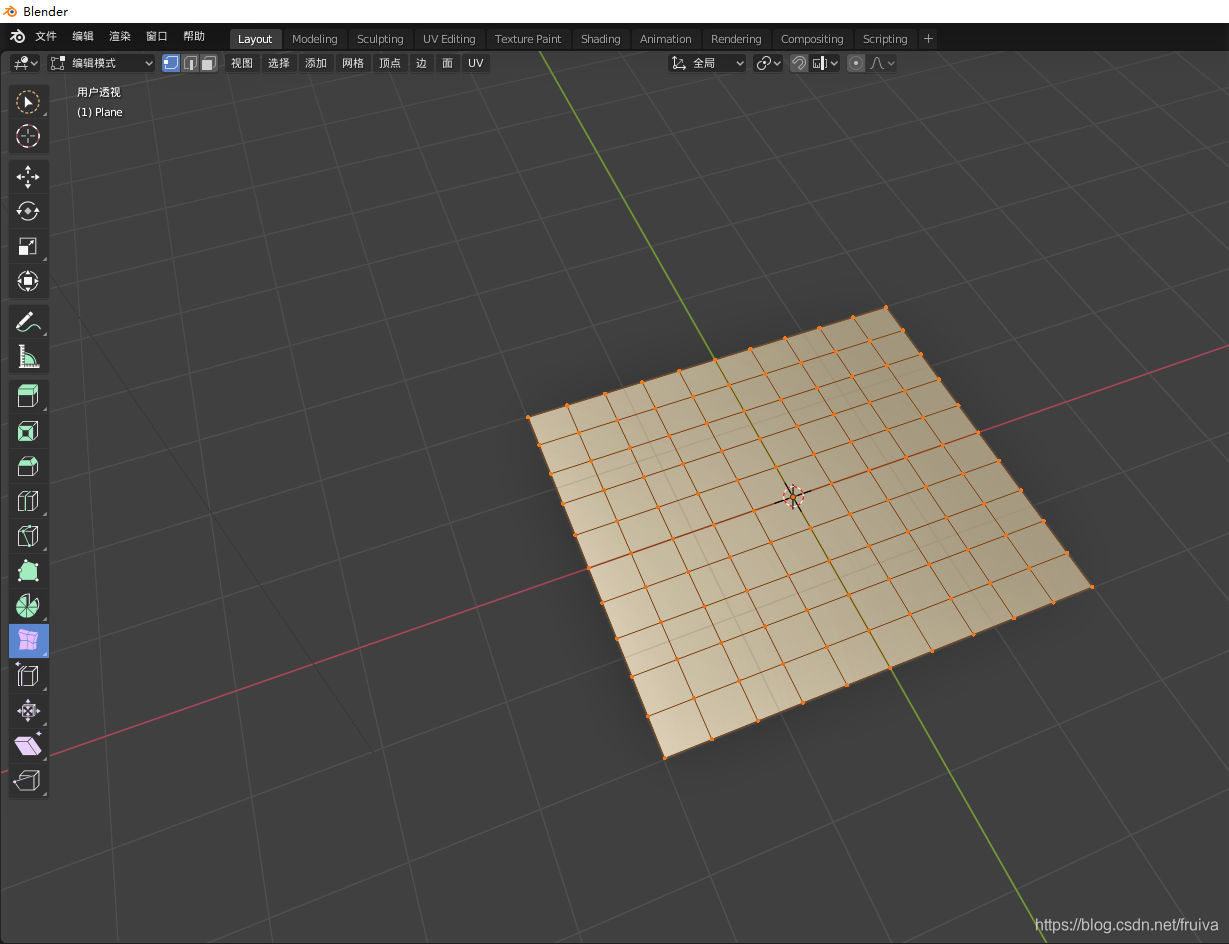
Task: Switch to the Layout workspace tab
Action: pos(255,39)
